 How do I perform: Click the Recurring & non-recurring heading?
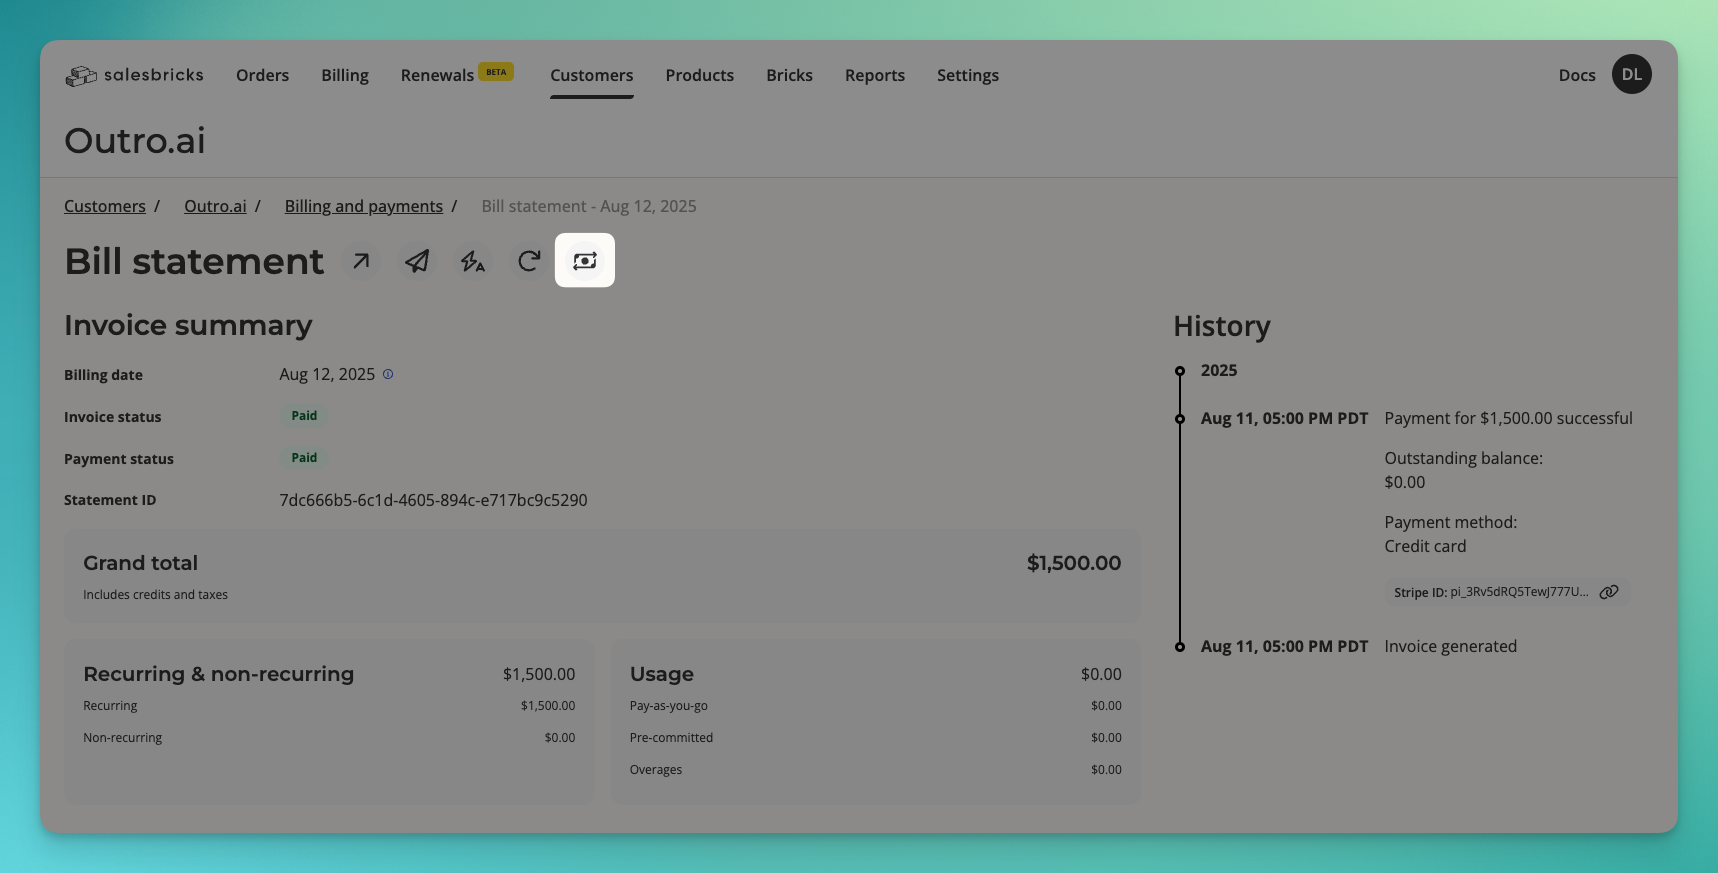(219, 674)
